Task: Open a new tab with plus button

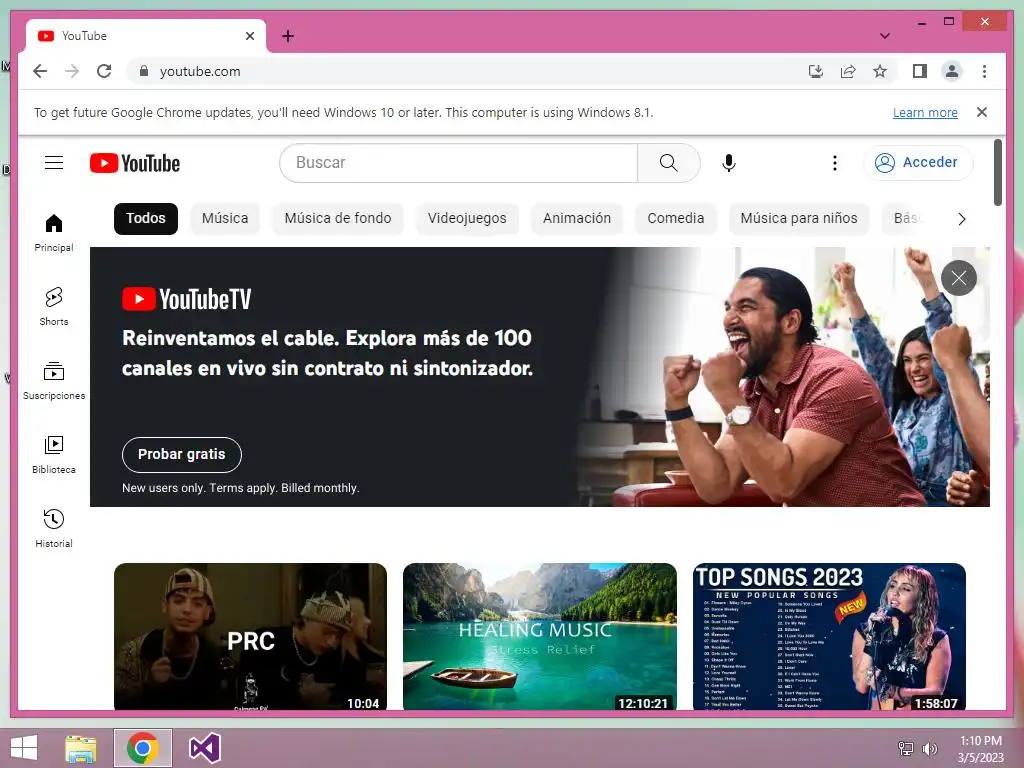Action: [288, 36]
